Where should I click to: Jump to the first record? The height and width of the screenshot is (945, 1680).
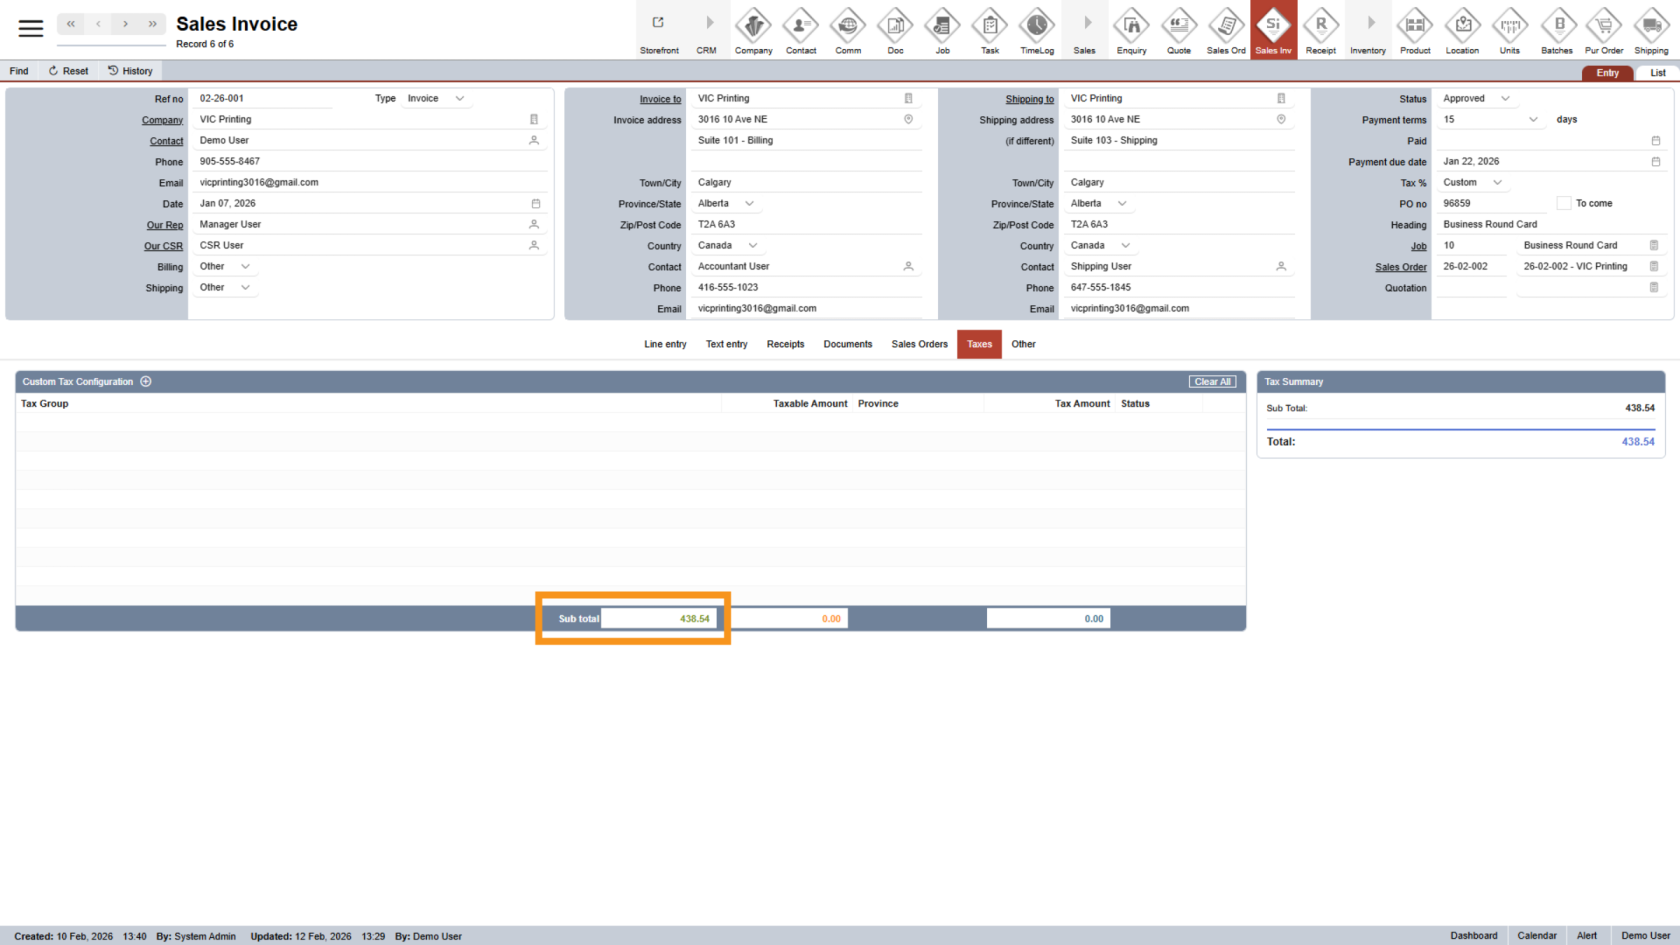tap(71, 24)
